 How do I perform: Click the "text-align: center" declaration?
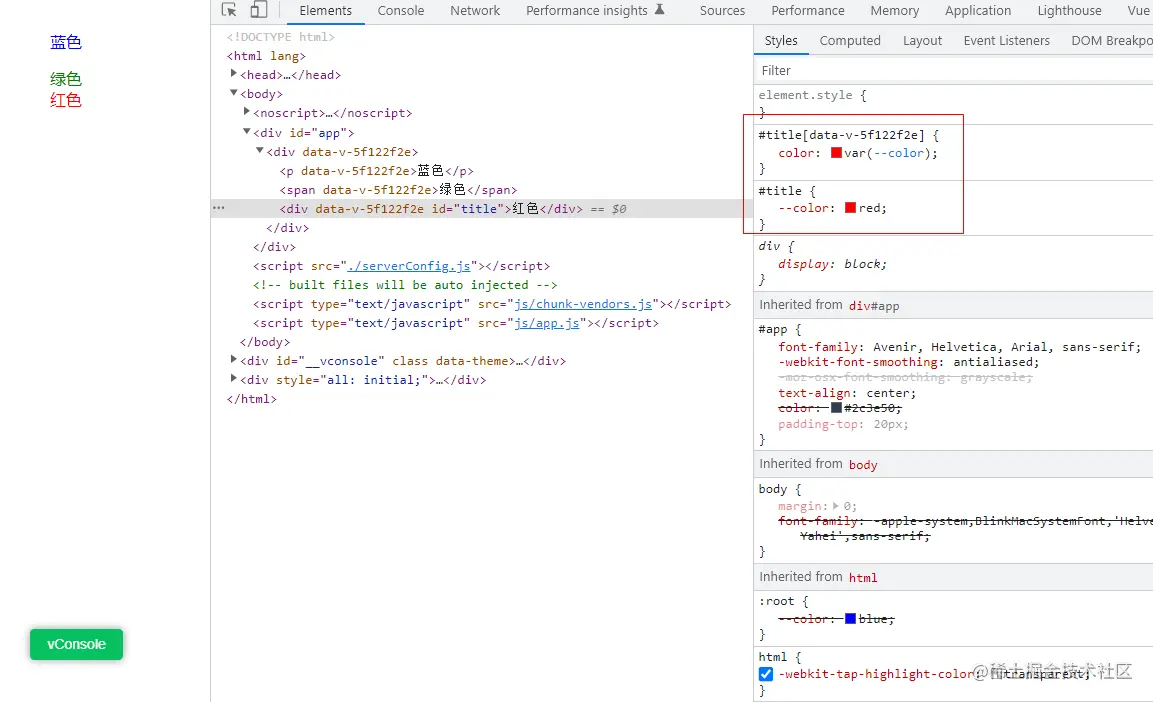coord(847,393)
